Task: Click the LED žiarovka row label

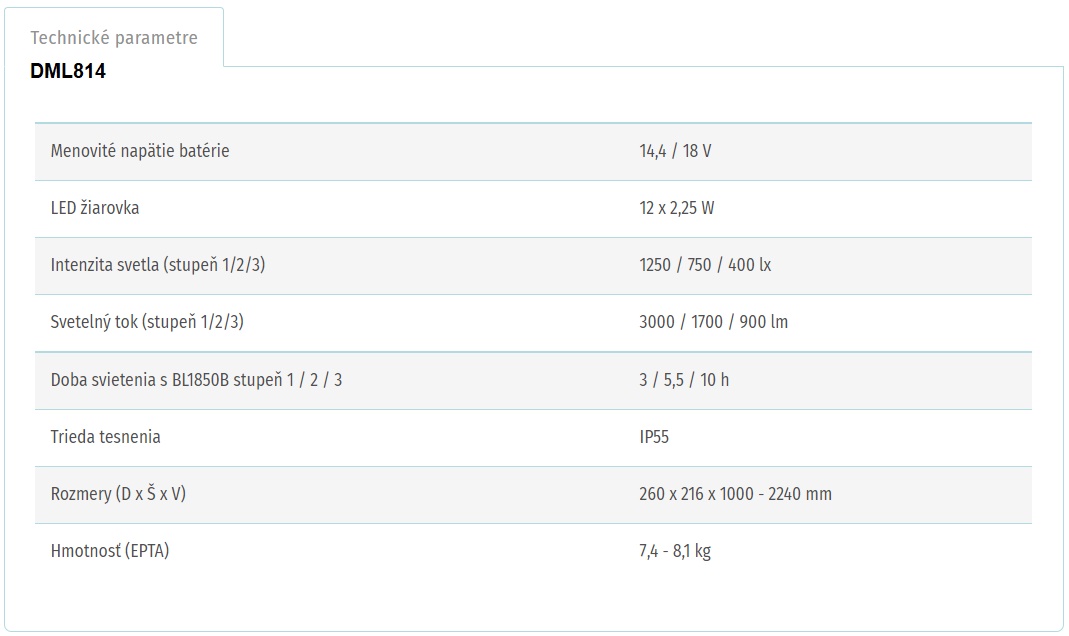Action: (95, 208)
